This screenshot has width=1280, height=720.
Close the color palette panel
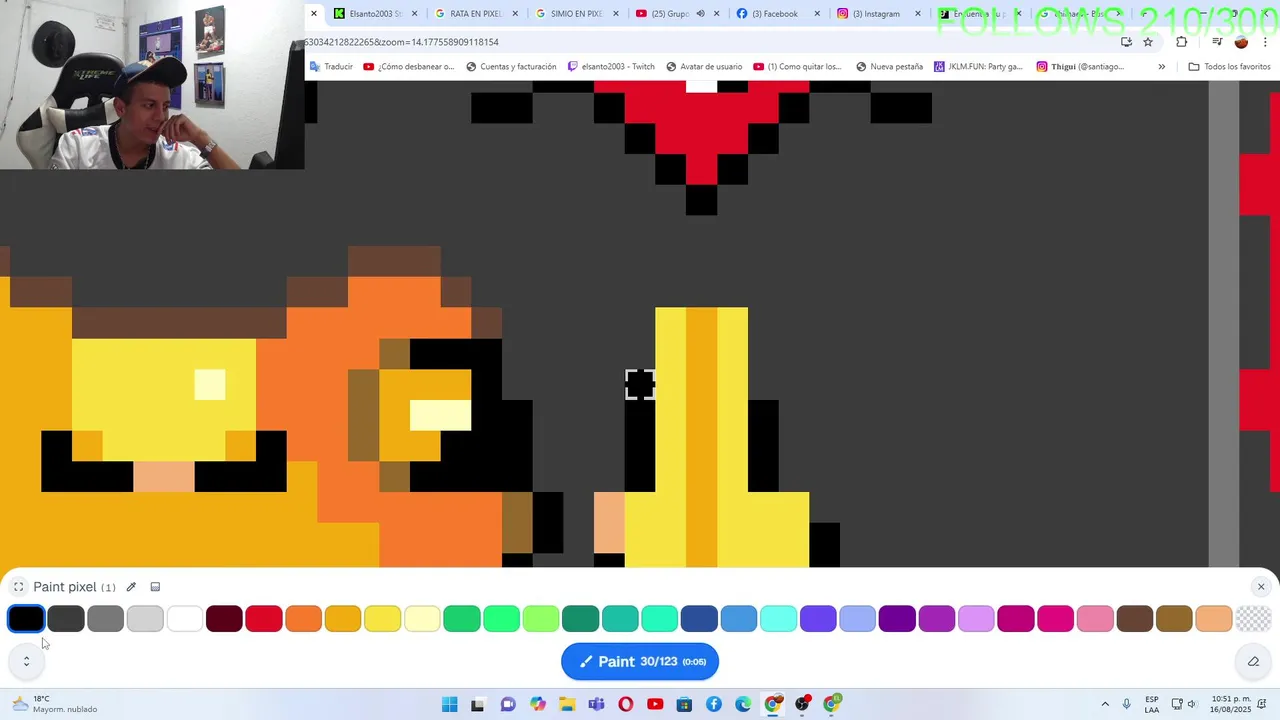pyautogui.click(x=1261, y=587)
